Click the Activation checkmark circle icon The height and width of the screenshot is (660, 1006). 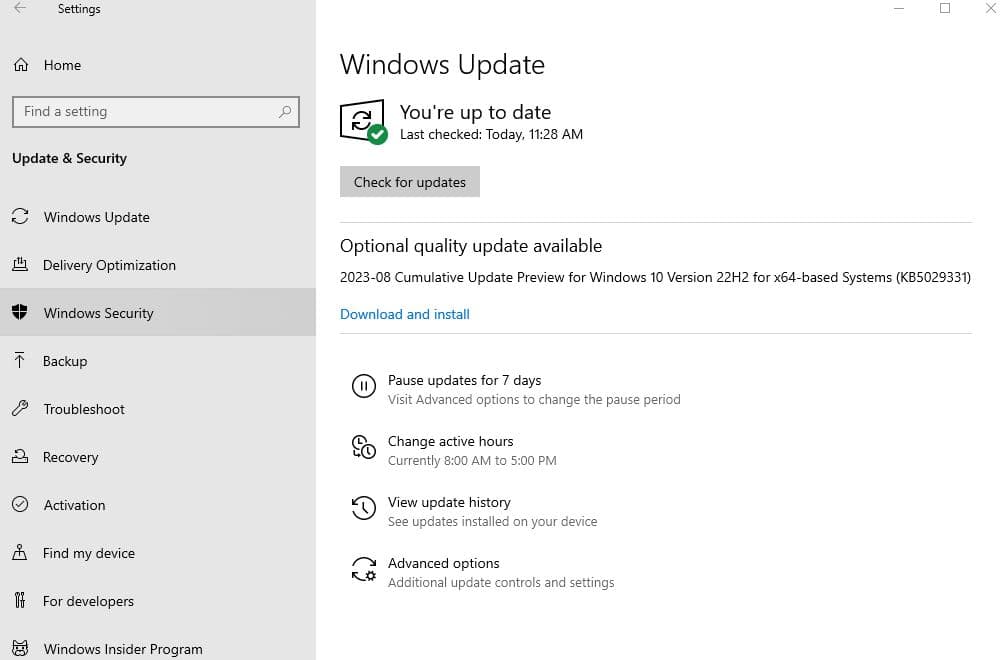tap(20, 504)
